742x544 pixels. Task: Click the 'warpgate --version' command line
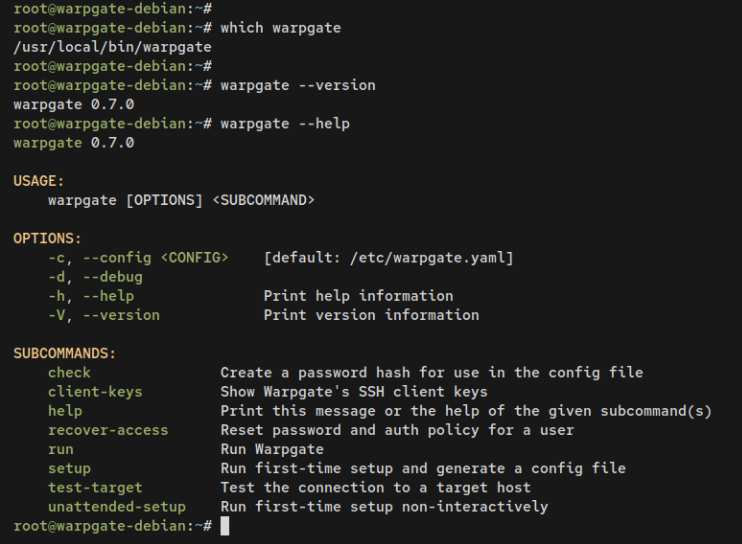pyautogui.click(x=297, y=85)
